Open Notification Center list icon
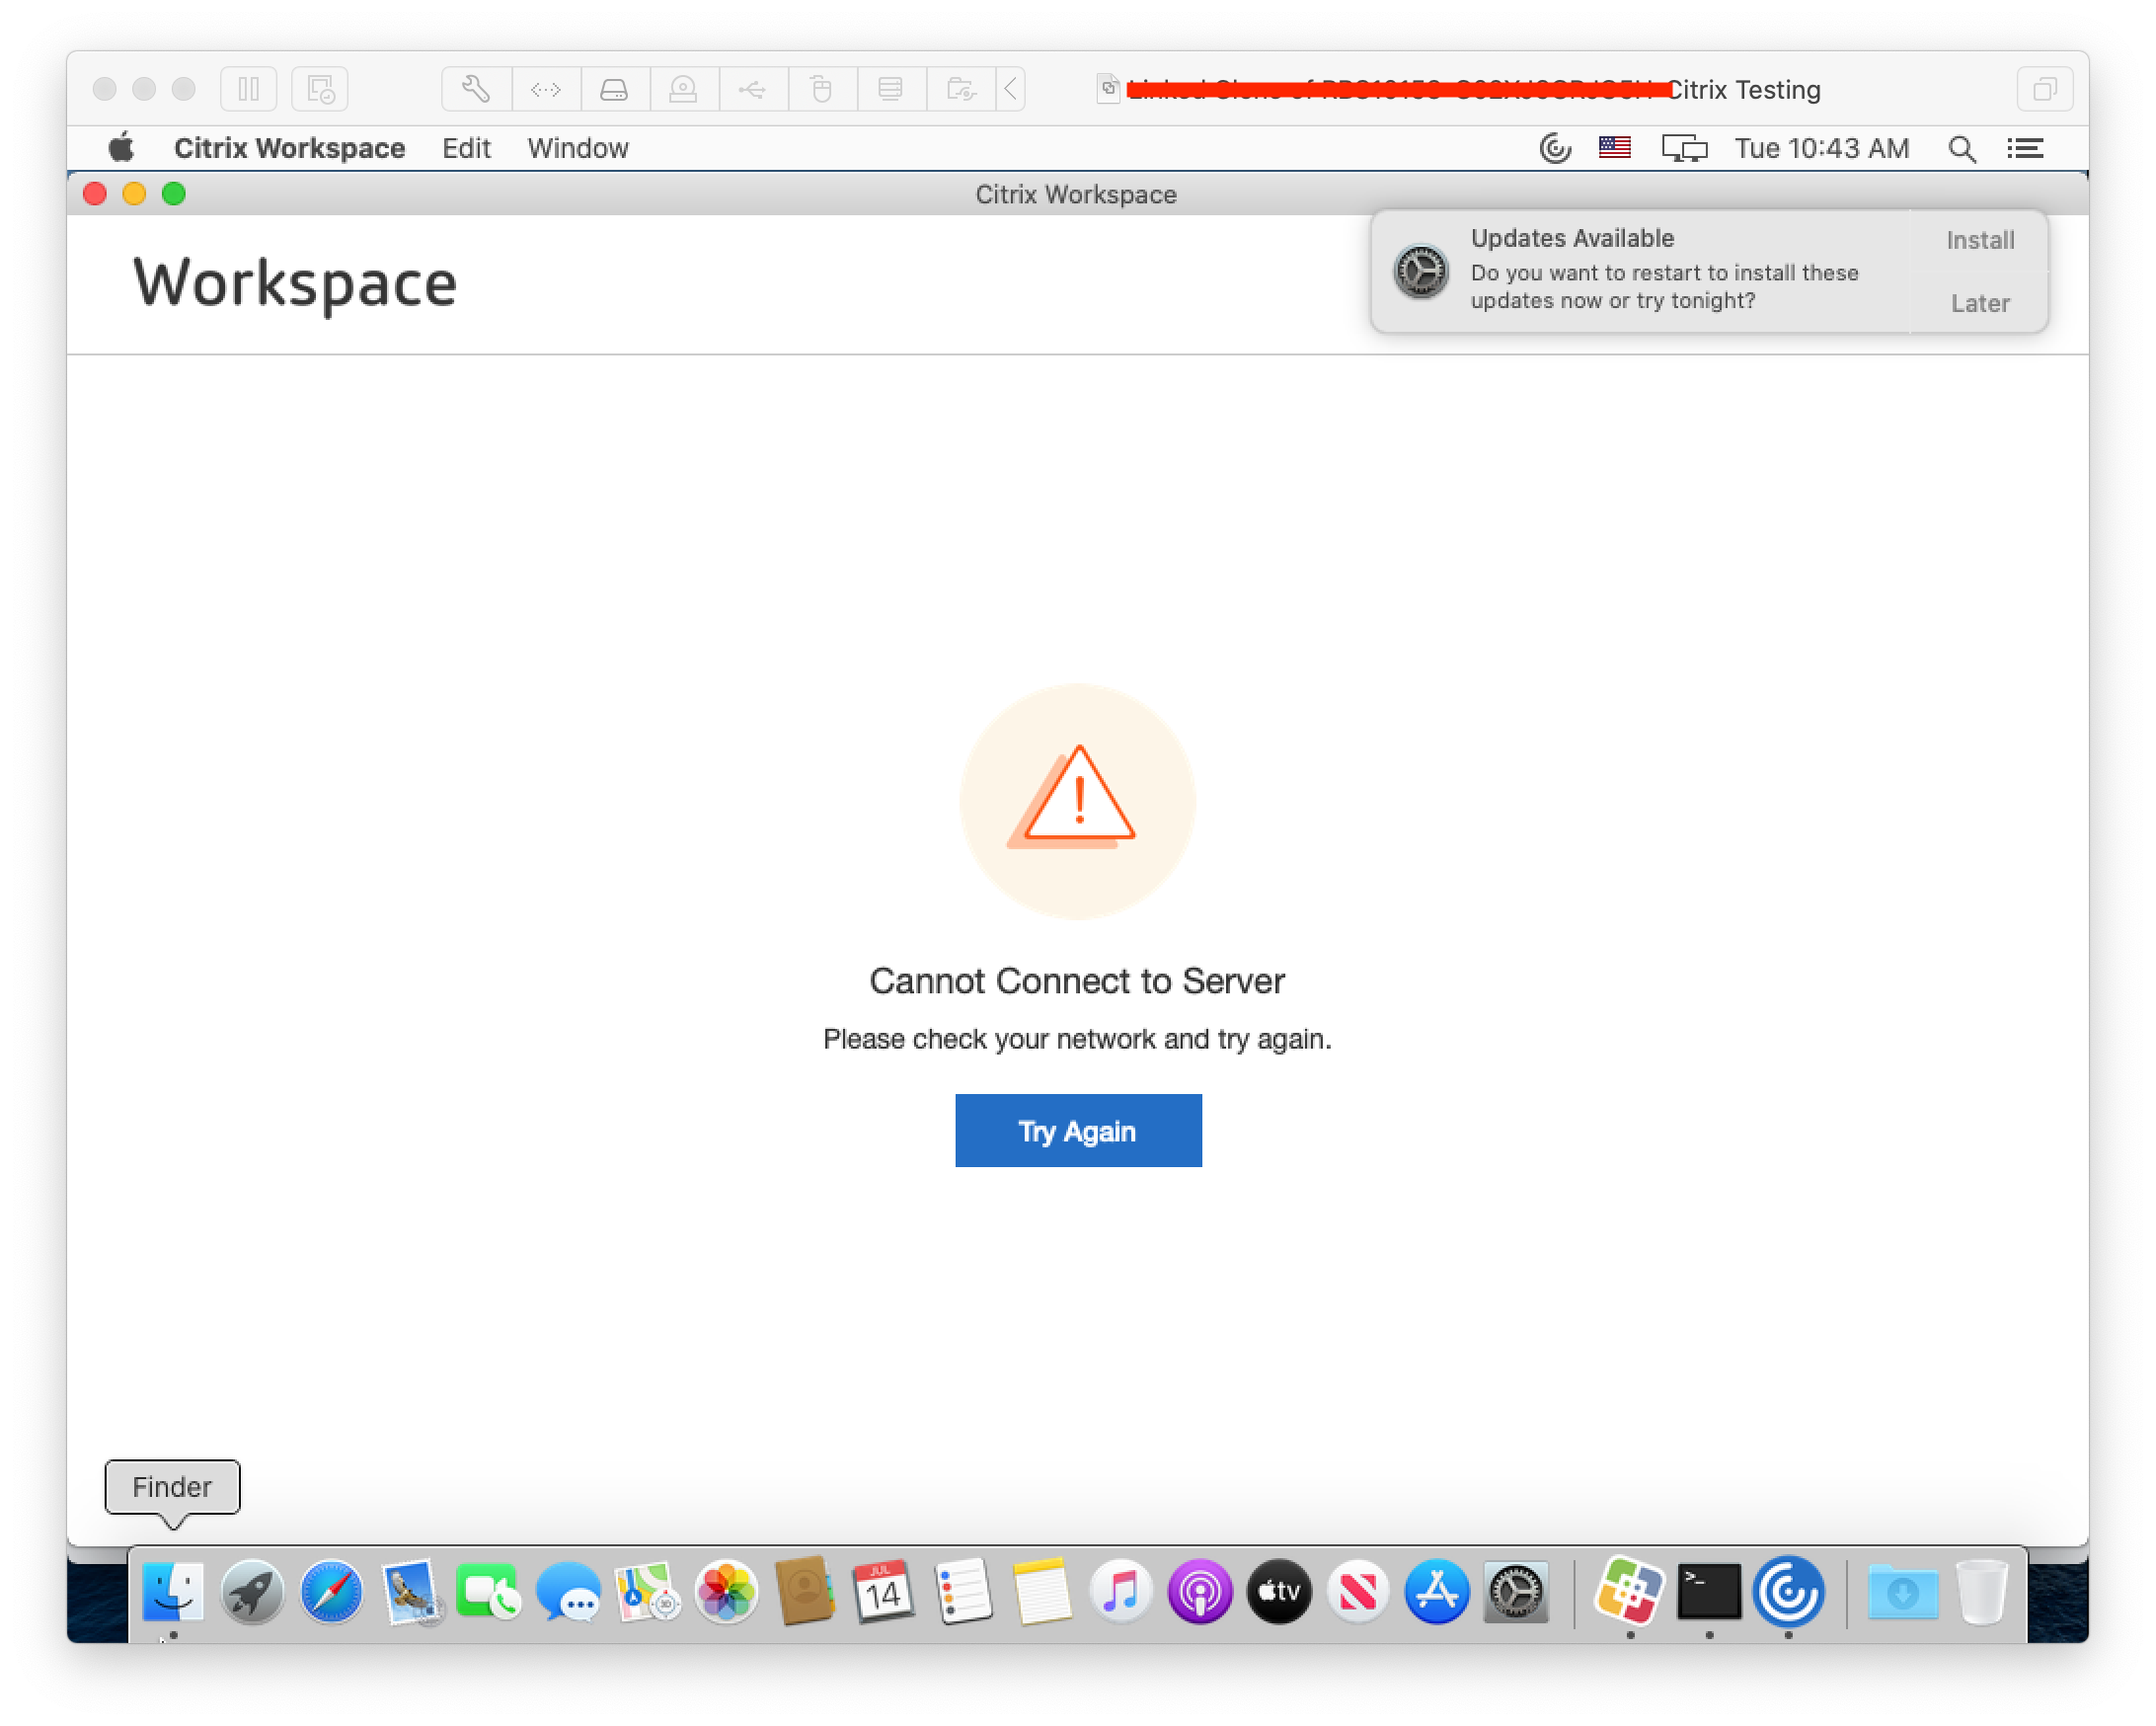Screen dimensions: 2156x1726 tap(2025, 148)
